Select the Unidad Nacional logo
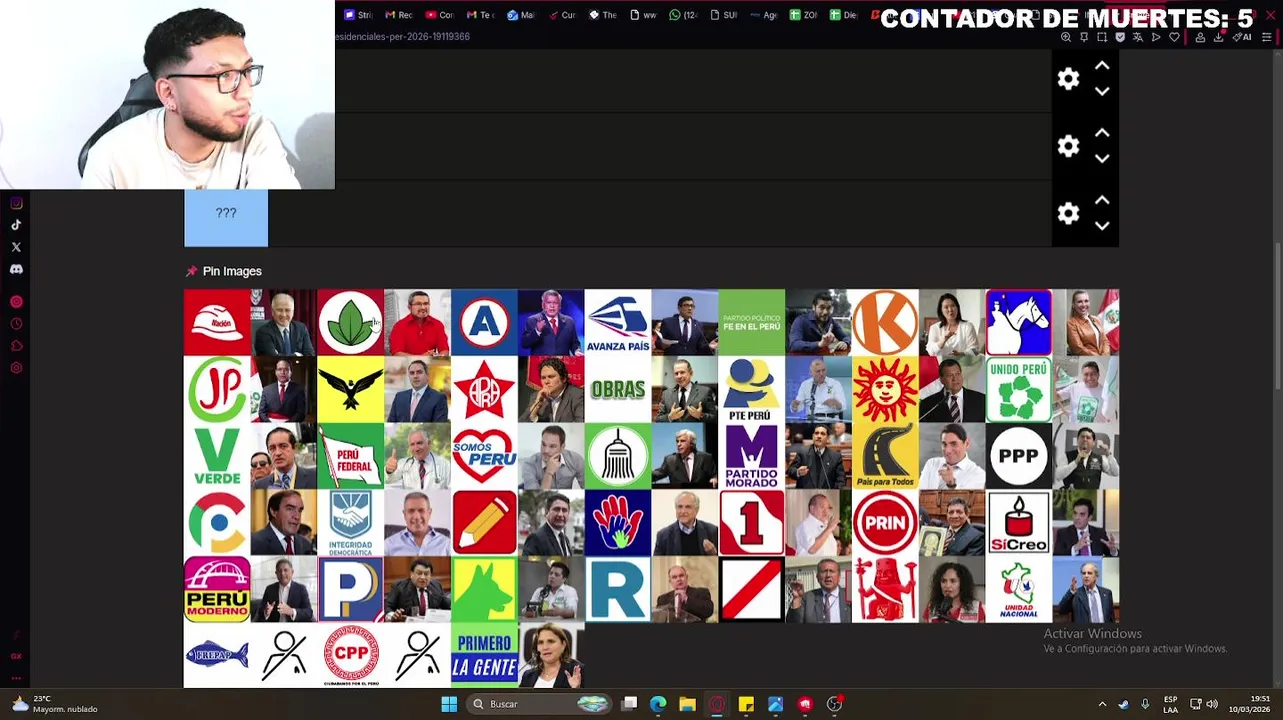 click(x=1019, y=590)
